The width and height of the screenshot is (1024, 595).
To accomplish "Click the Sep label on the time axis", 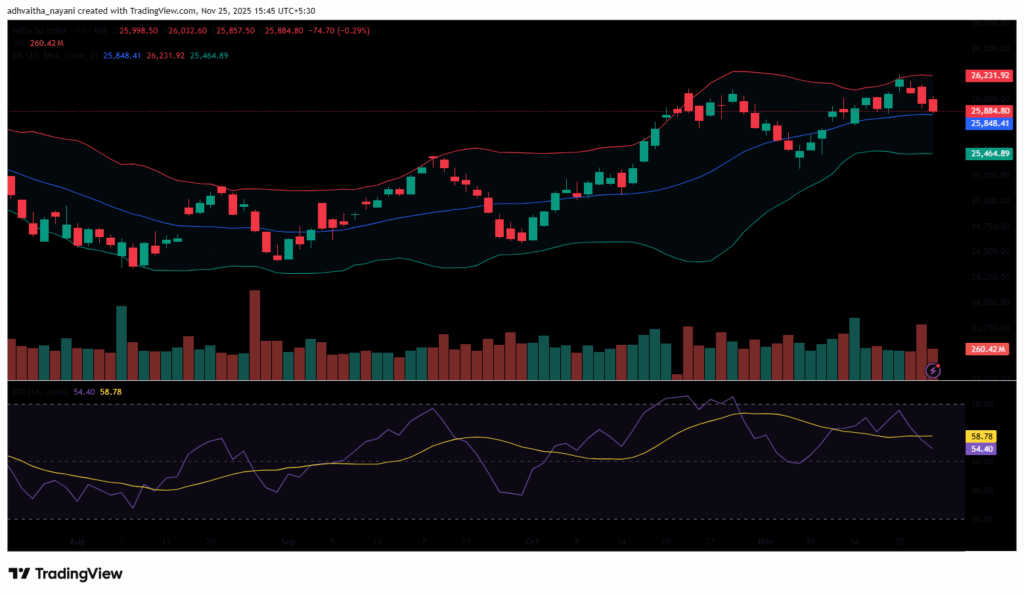I will (288, 540).
